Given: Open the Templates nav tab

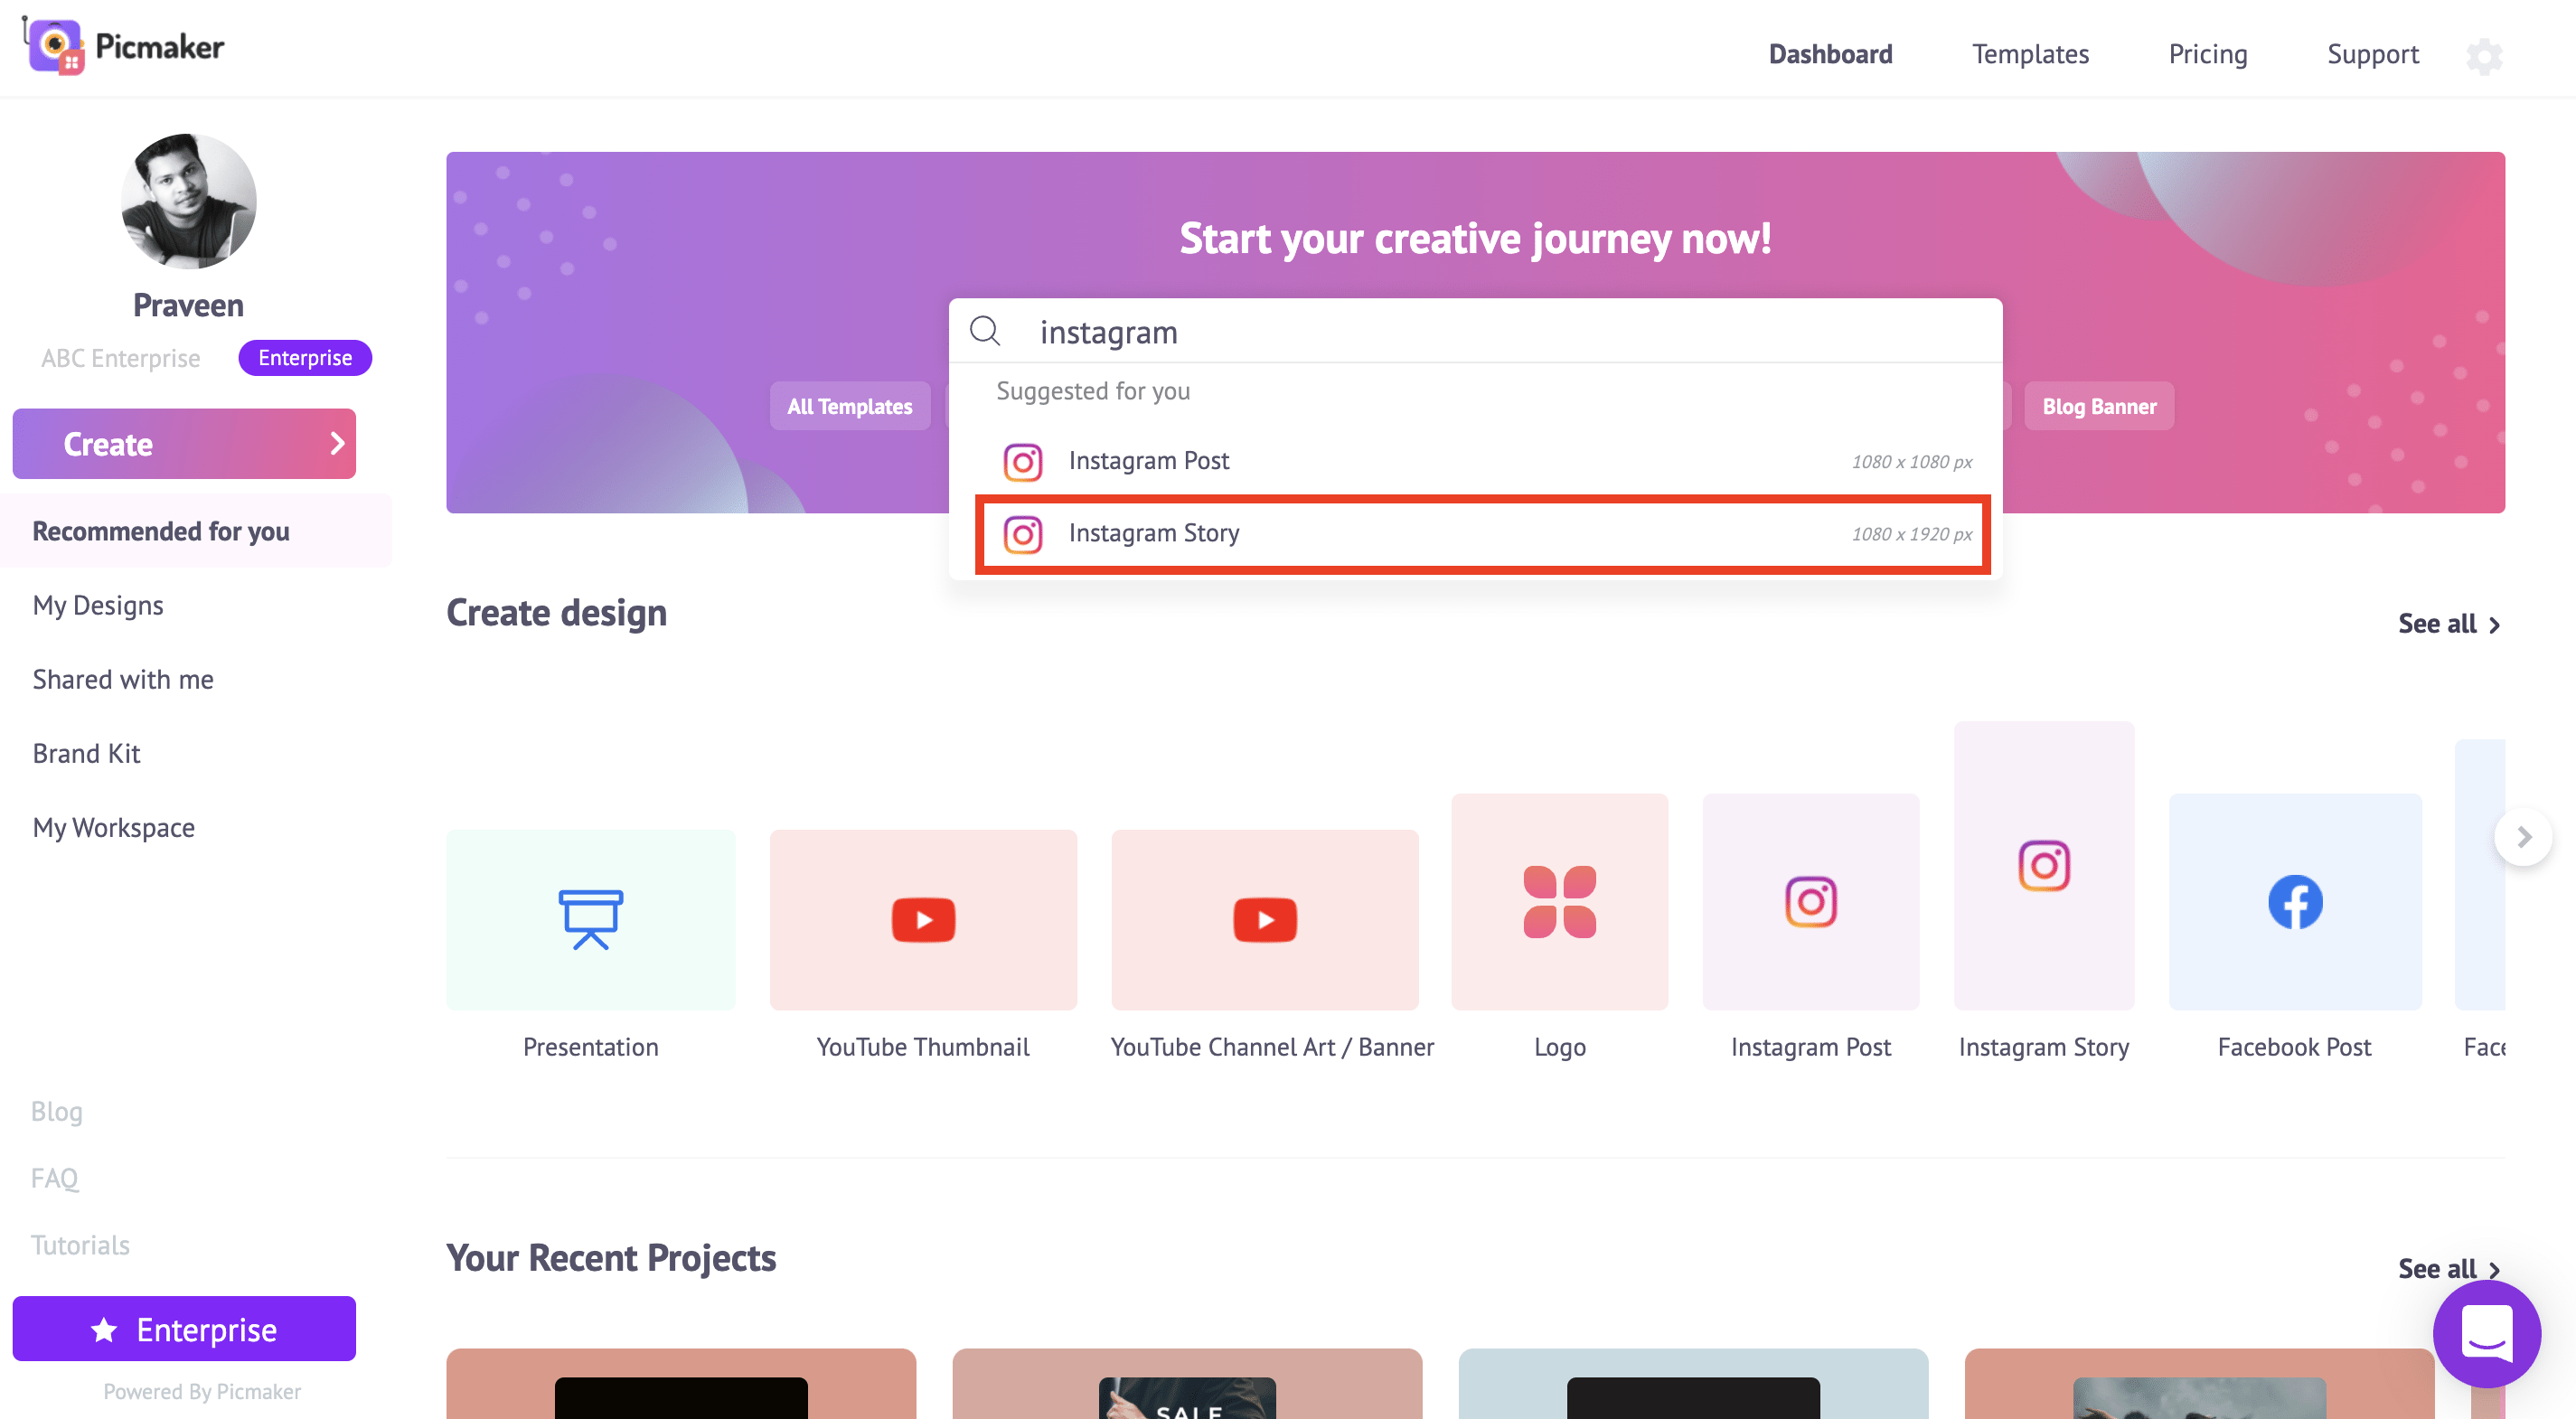Looking at the screenshot, I should [x=2030, y=54].
